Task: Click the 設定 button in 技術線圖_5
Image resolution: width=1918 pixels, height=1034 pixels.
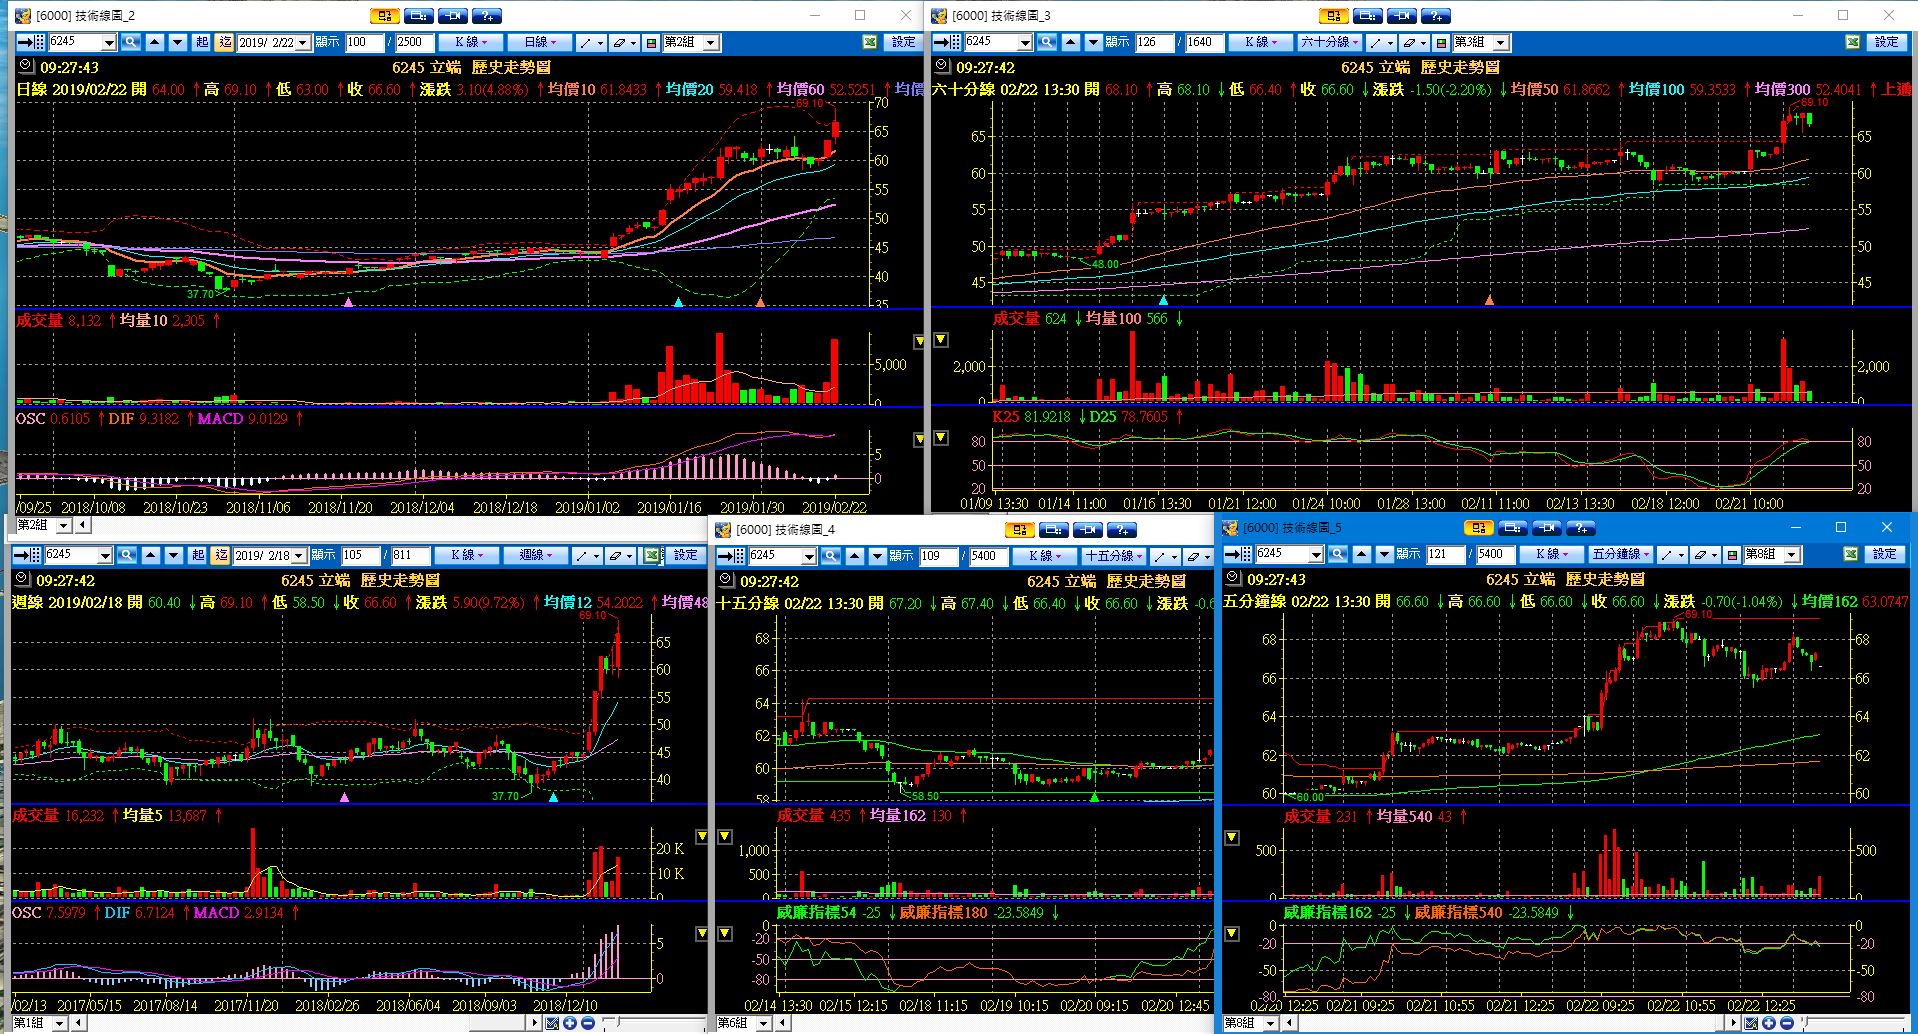Action: pos(1885,554)
